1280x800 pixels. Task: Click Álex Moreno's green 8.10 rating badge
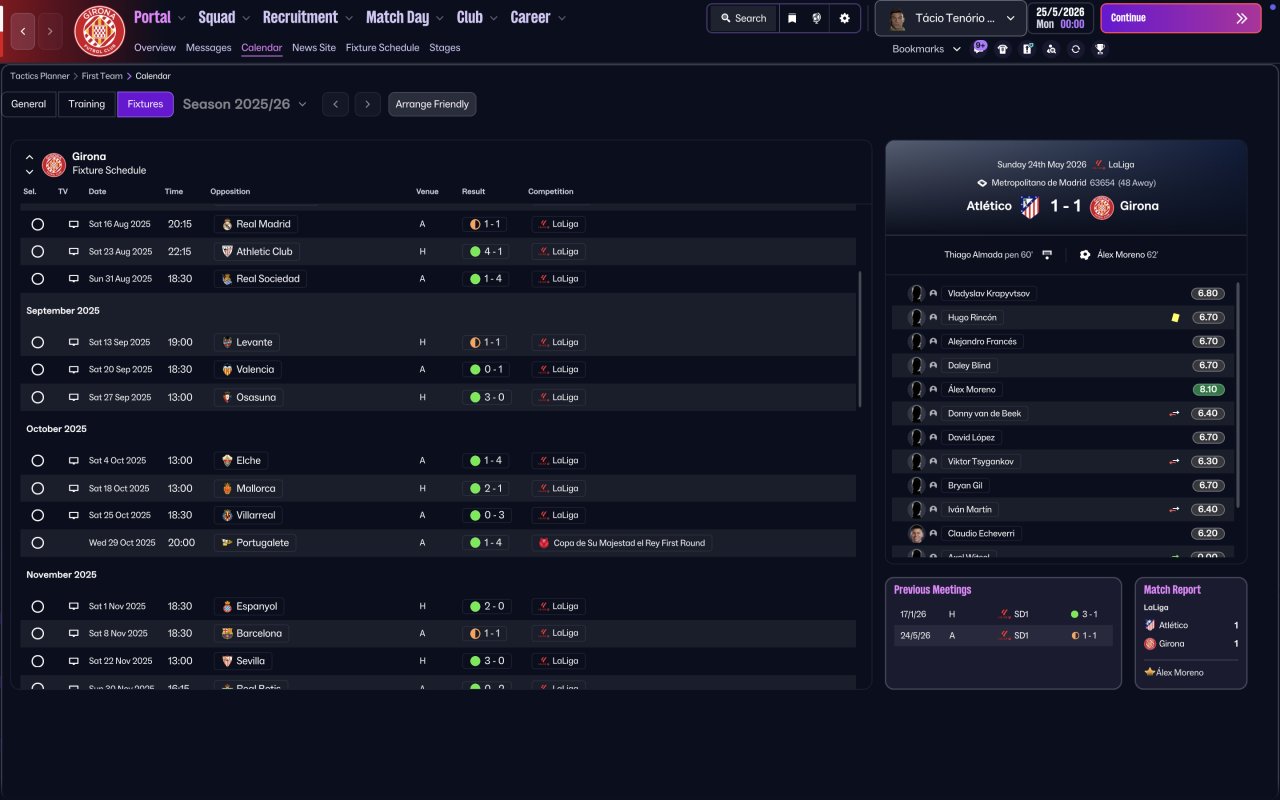click(x=1207, y=389)
